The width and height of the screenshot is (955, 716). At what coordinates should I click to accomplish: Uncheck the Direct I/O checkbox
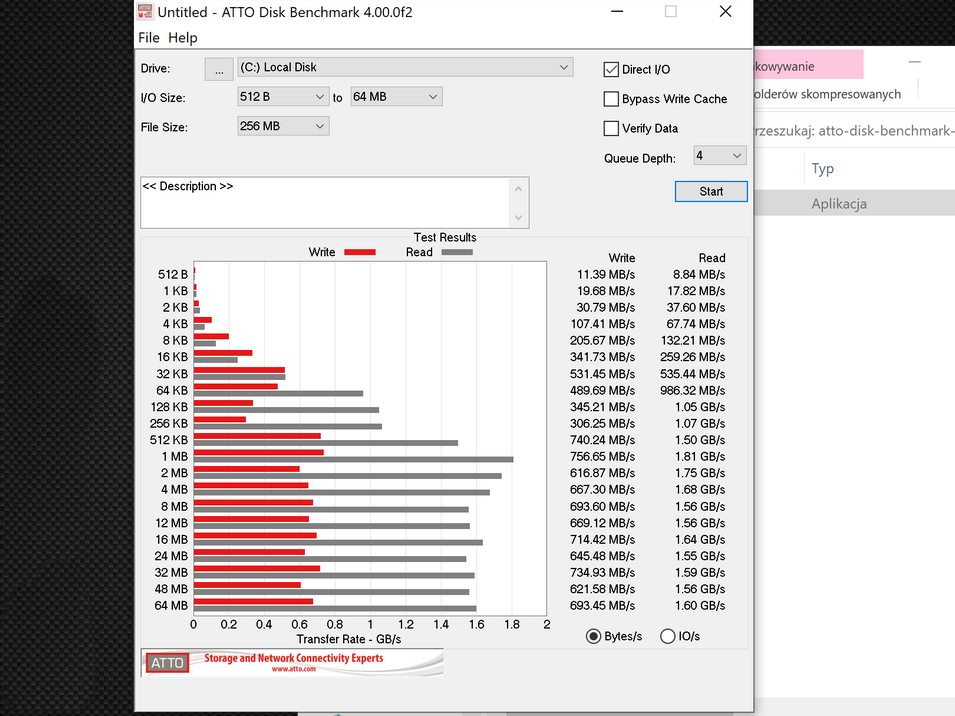point(611,69)
